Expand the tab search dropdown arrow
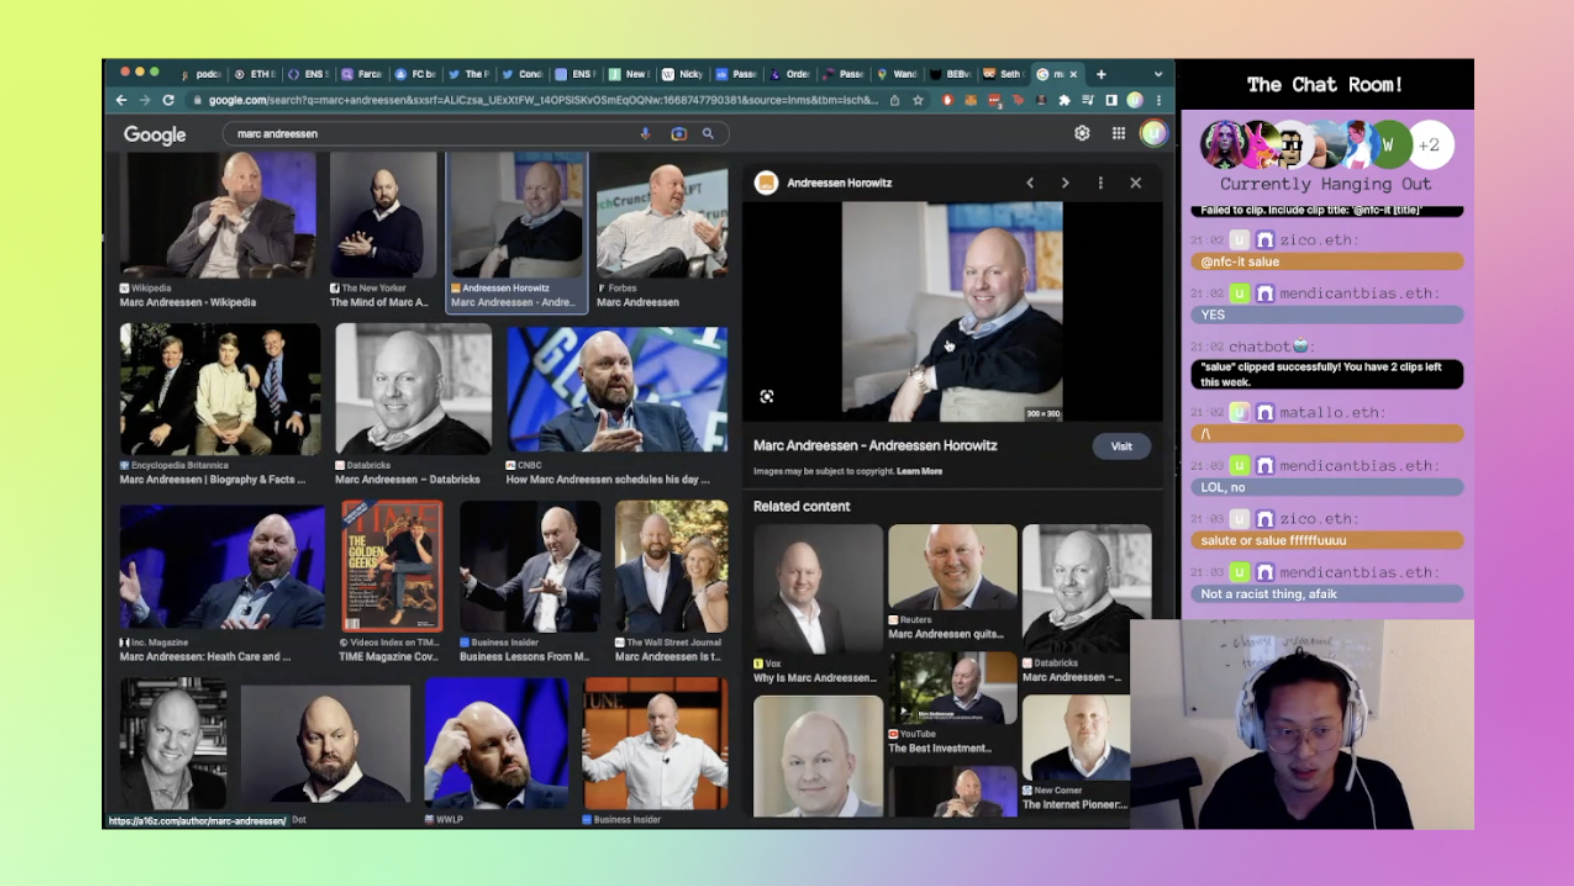Viewport: 1574px width, 886px height. click(1158, 74)
